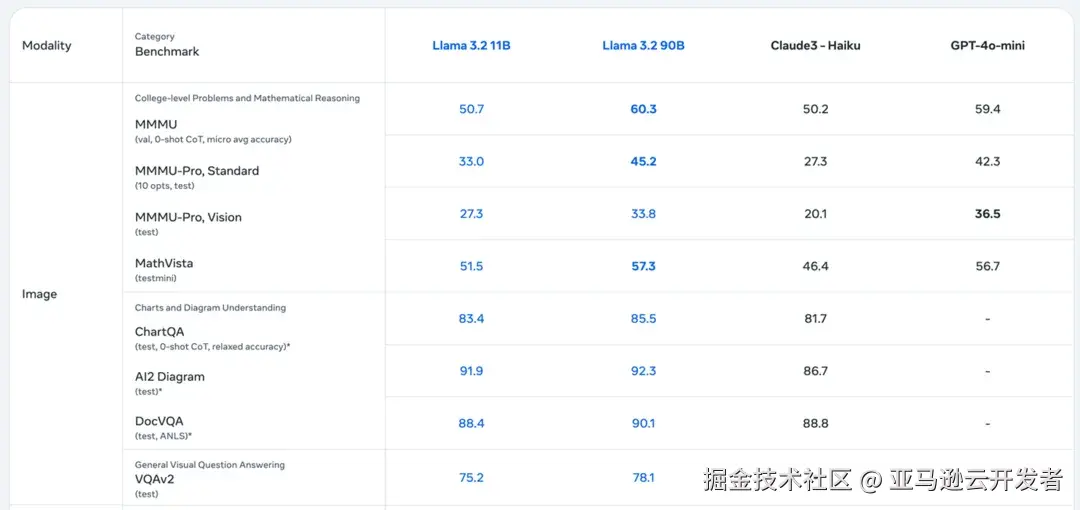Viewport: 1080px width, 510px height.
Task: Click the VQAv2 score 75.2
Action: [471, 478]
